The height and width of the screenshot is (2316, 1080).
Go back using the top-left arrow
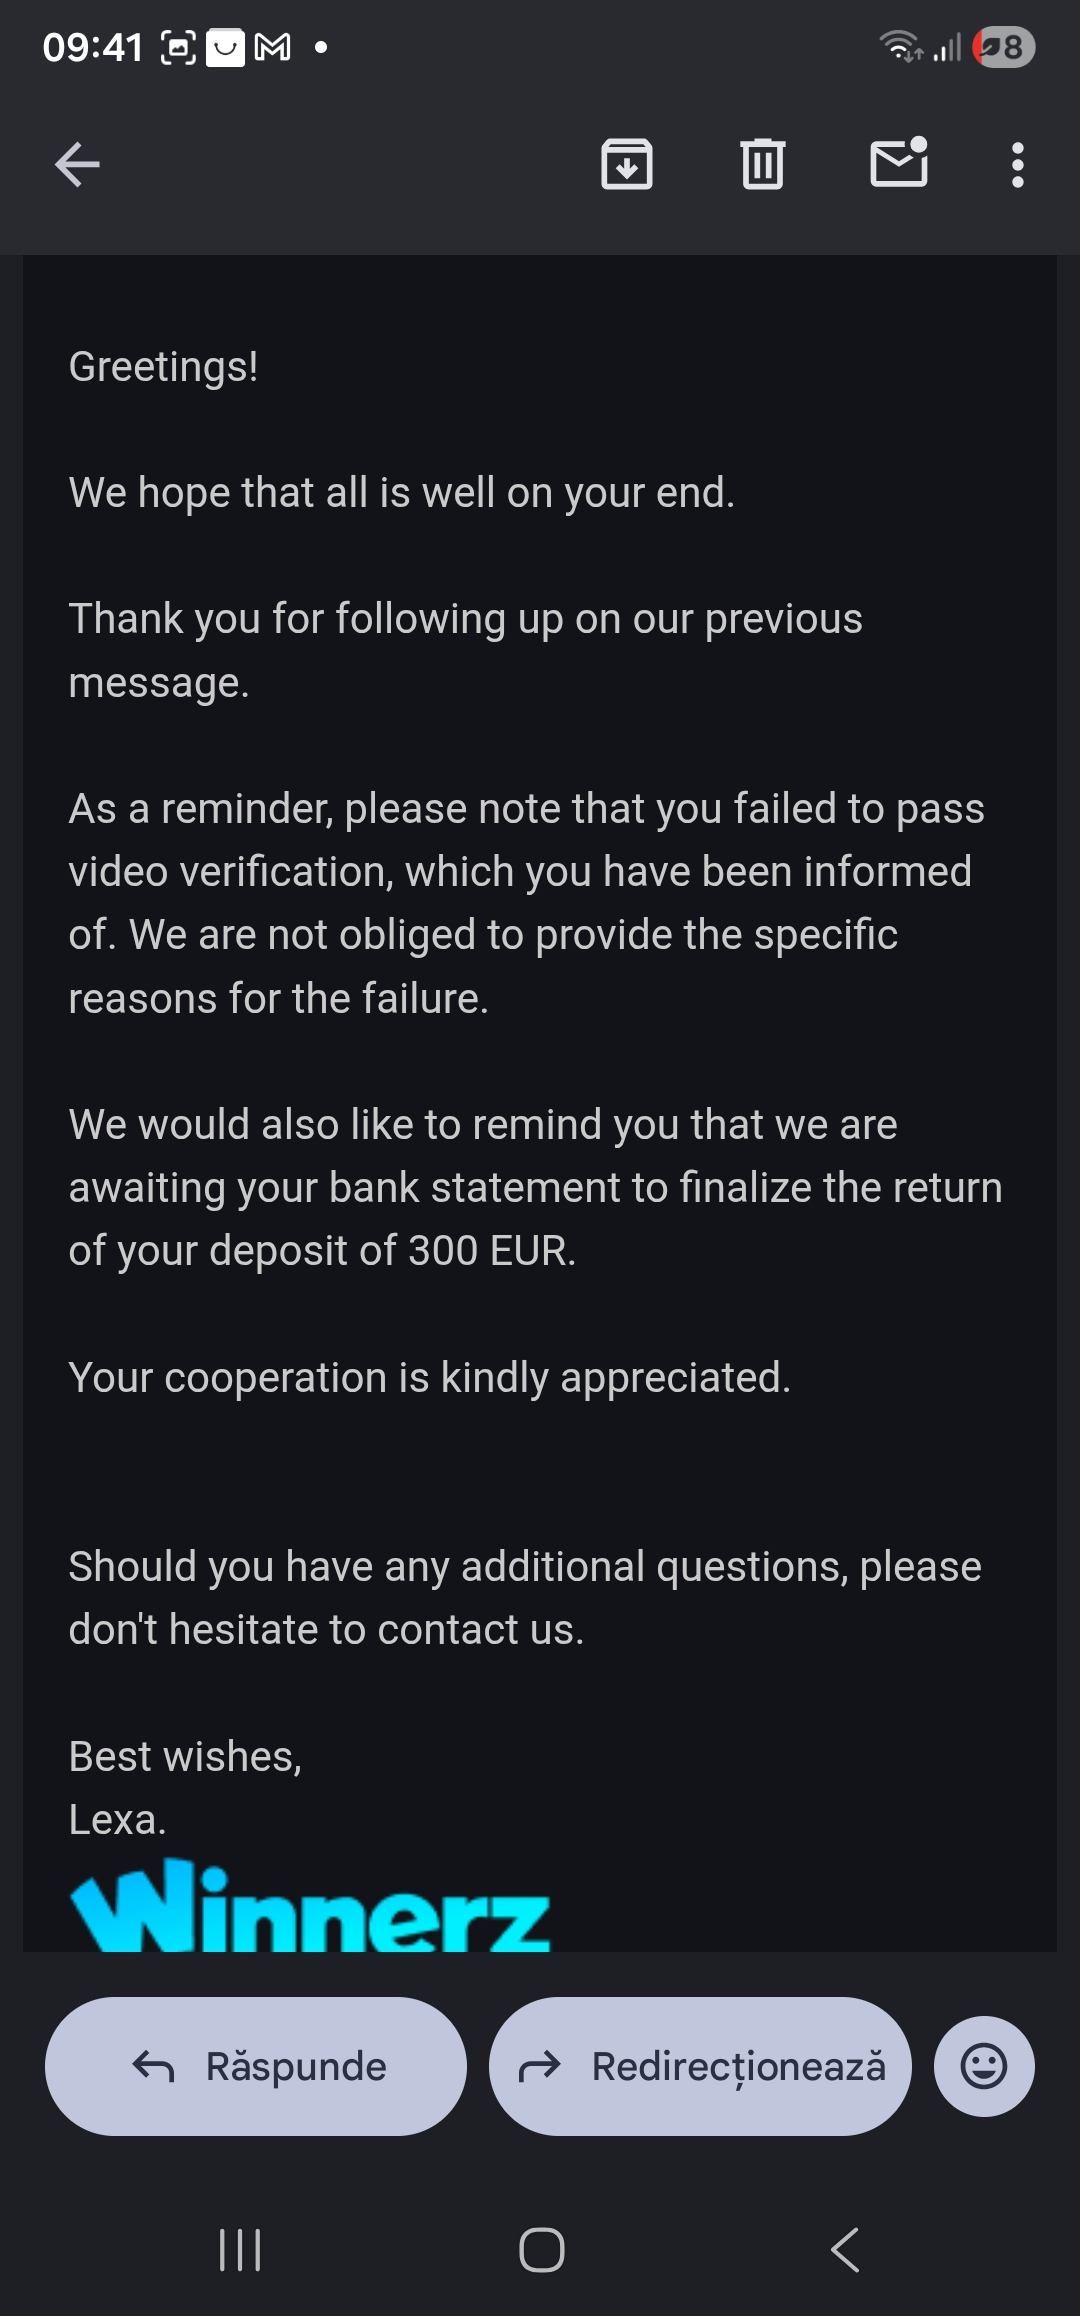(x=77, y=165)
